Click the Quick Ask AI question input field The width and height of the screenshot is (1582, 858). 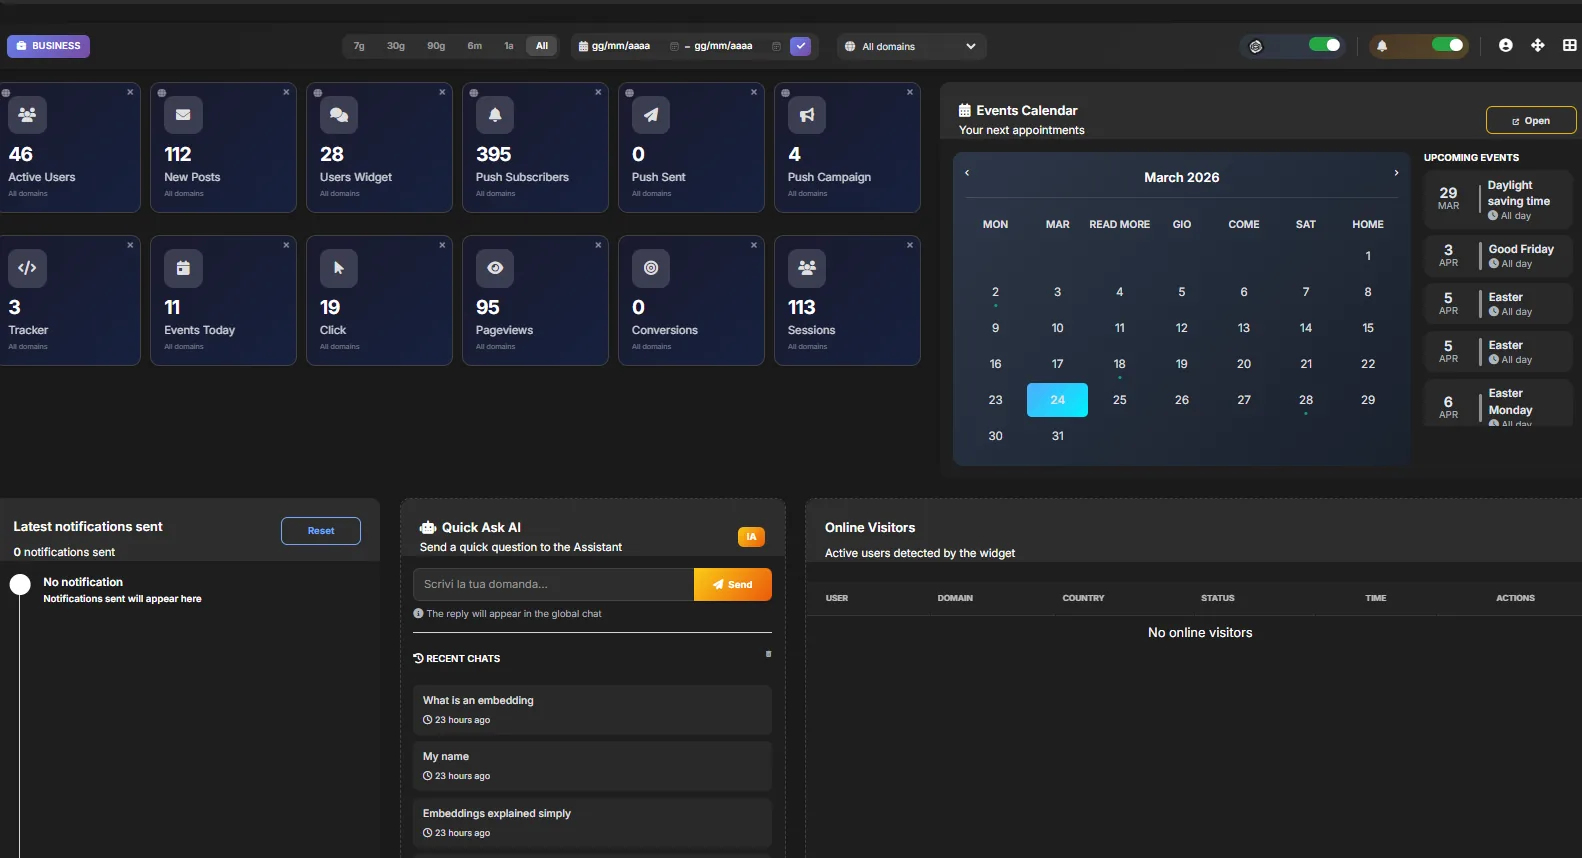[x=553, y=584]
